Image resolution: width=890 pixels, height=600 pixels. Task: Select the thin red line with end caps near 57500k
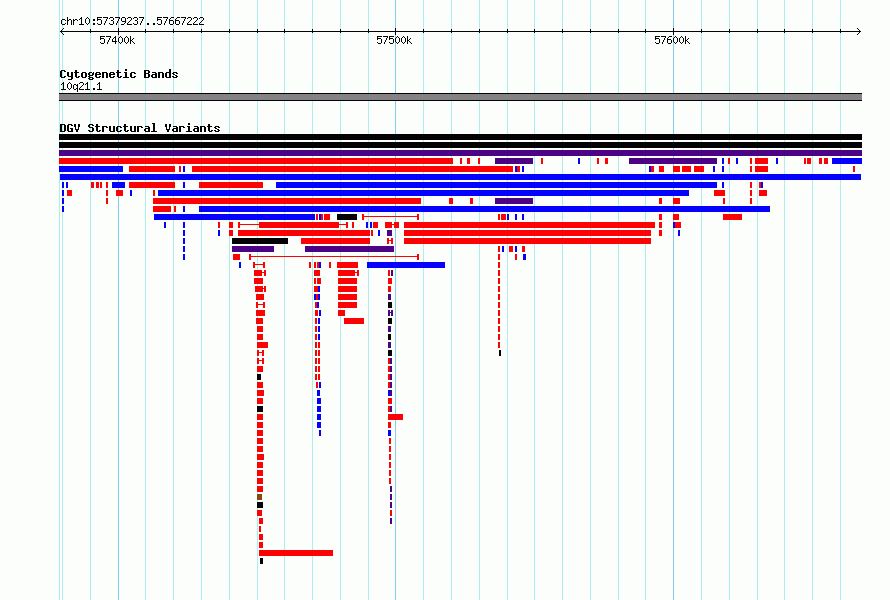(391, 217)
